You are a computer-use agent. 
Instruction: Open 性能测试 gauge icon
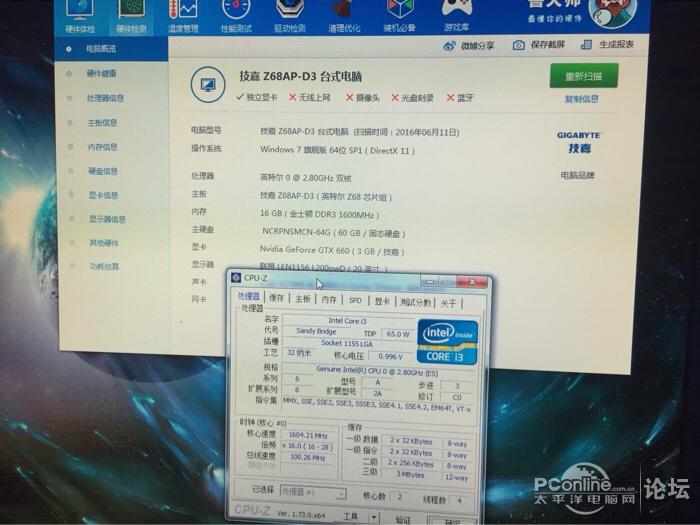pyautogui.click(x=236, y=17)
